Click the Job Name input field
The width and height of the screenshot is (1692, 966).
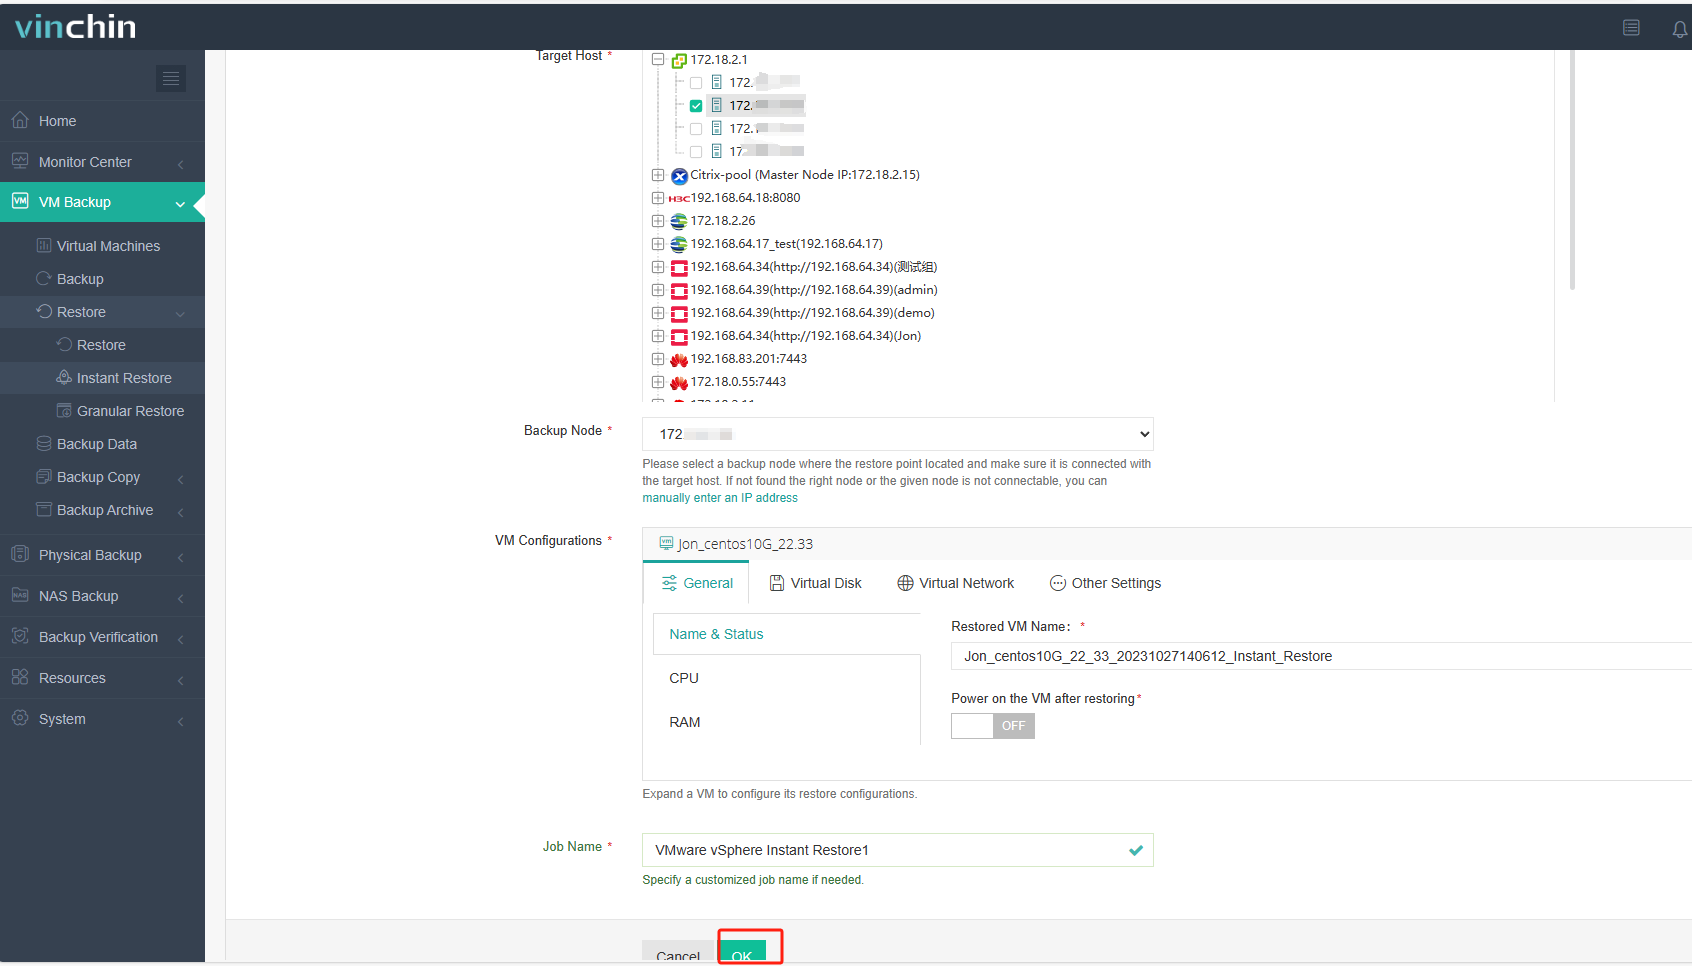[898, 850]
